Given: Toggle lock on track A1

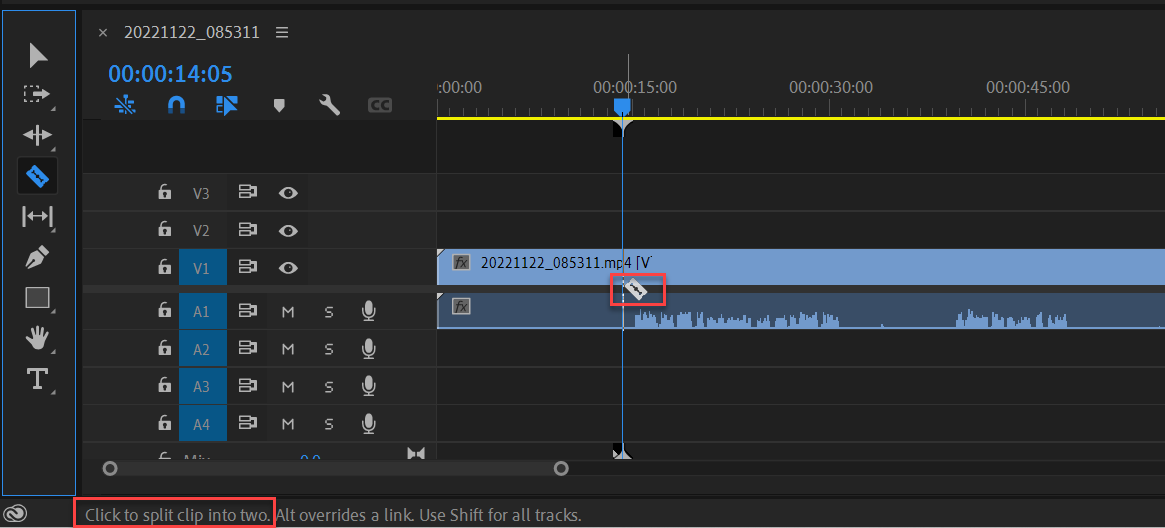Looking at the screenshot, I should (164, 312).
